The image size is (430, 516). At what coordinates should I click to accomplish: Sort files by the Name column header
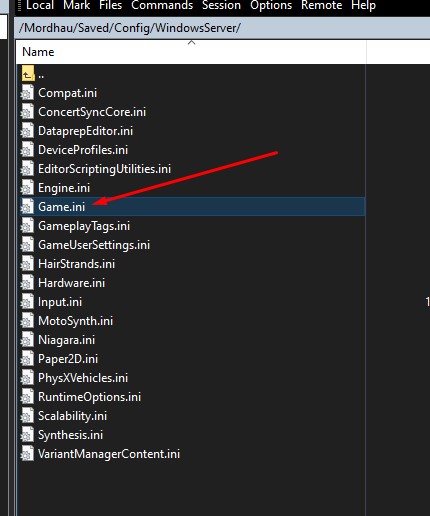click(191, 52)
